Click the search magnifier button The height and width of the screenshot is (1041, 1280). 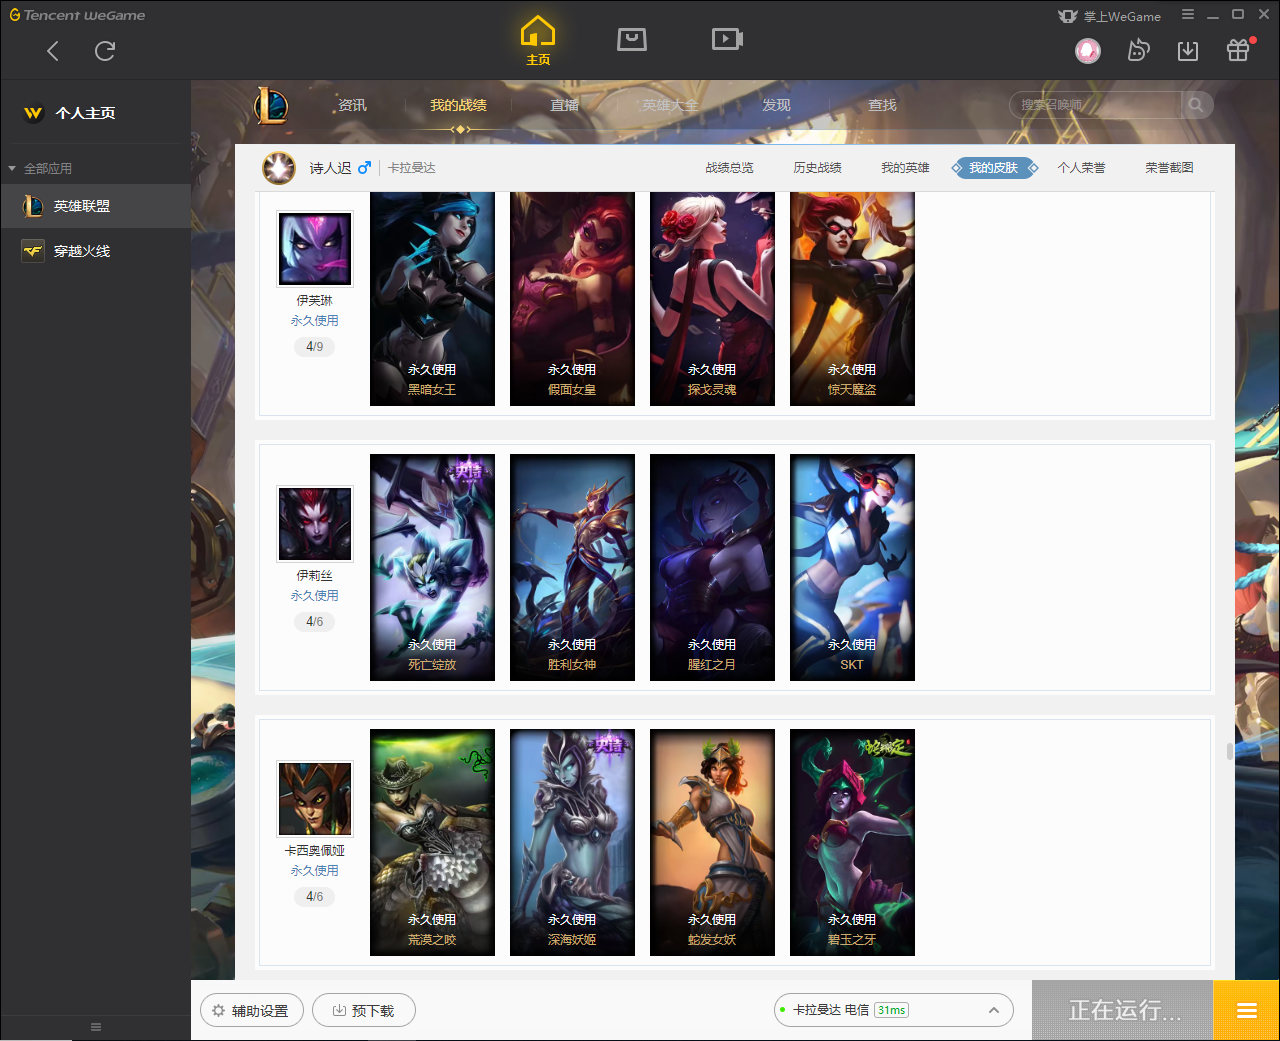coord(1196,105)
